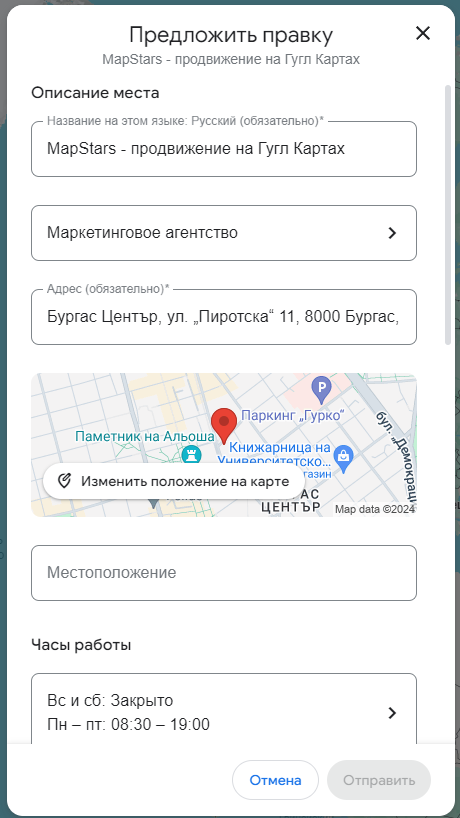
Task: Click the Описание места heading
Action: 95,93
